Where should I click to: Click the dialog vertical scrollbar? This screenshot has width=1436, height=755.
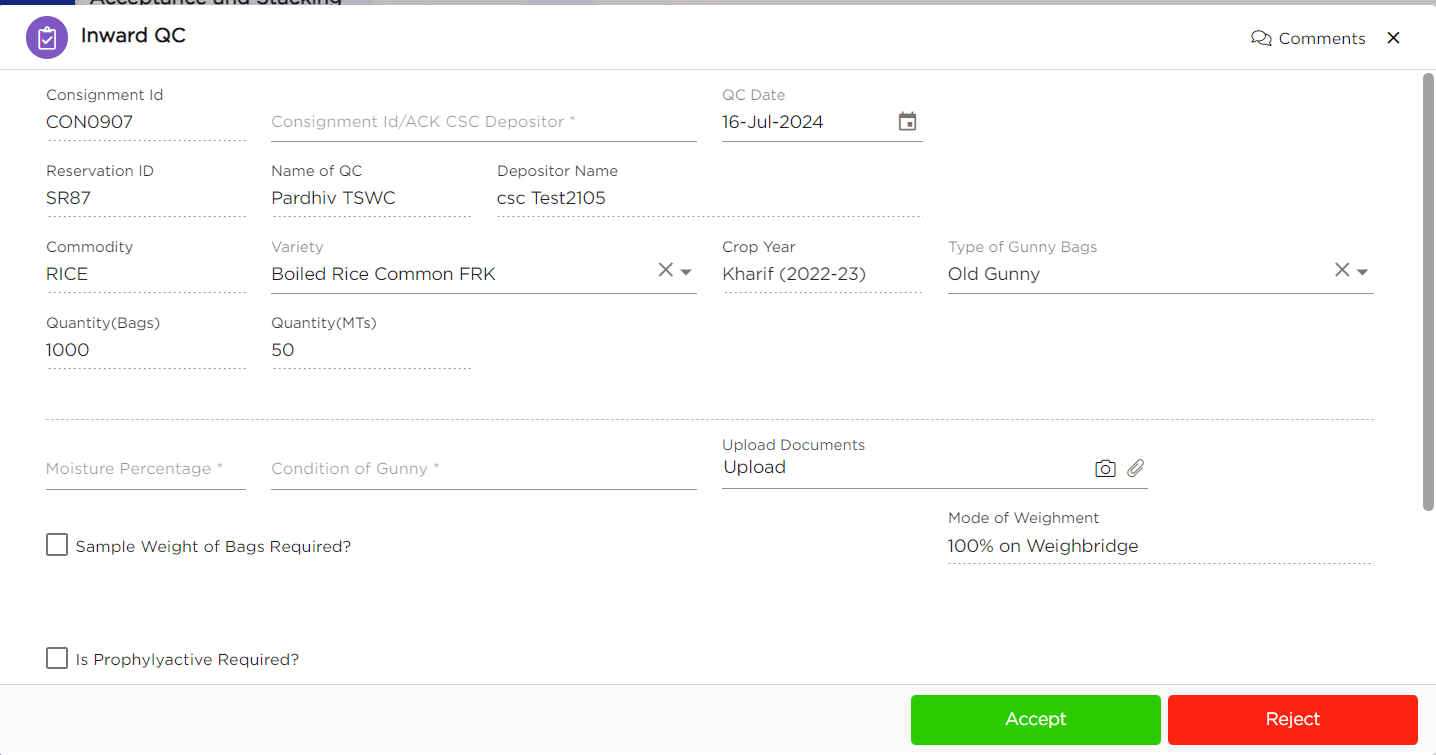point(1428,292)
